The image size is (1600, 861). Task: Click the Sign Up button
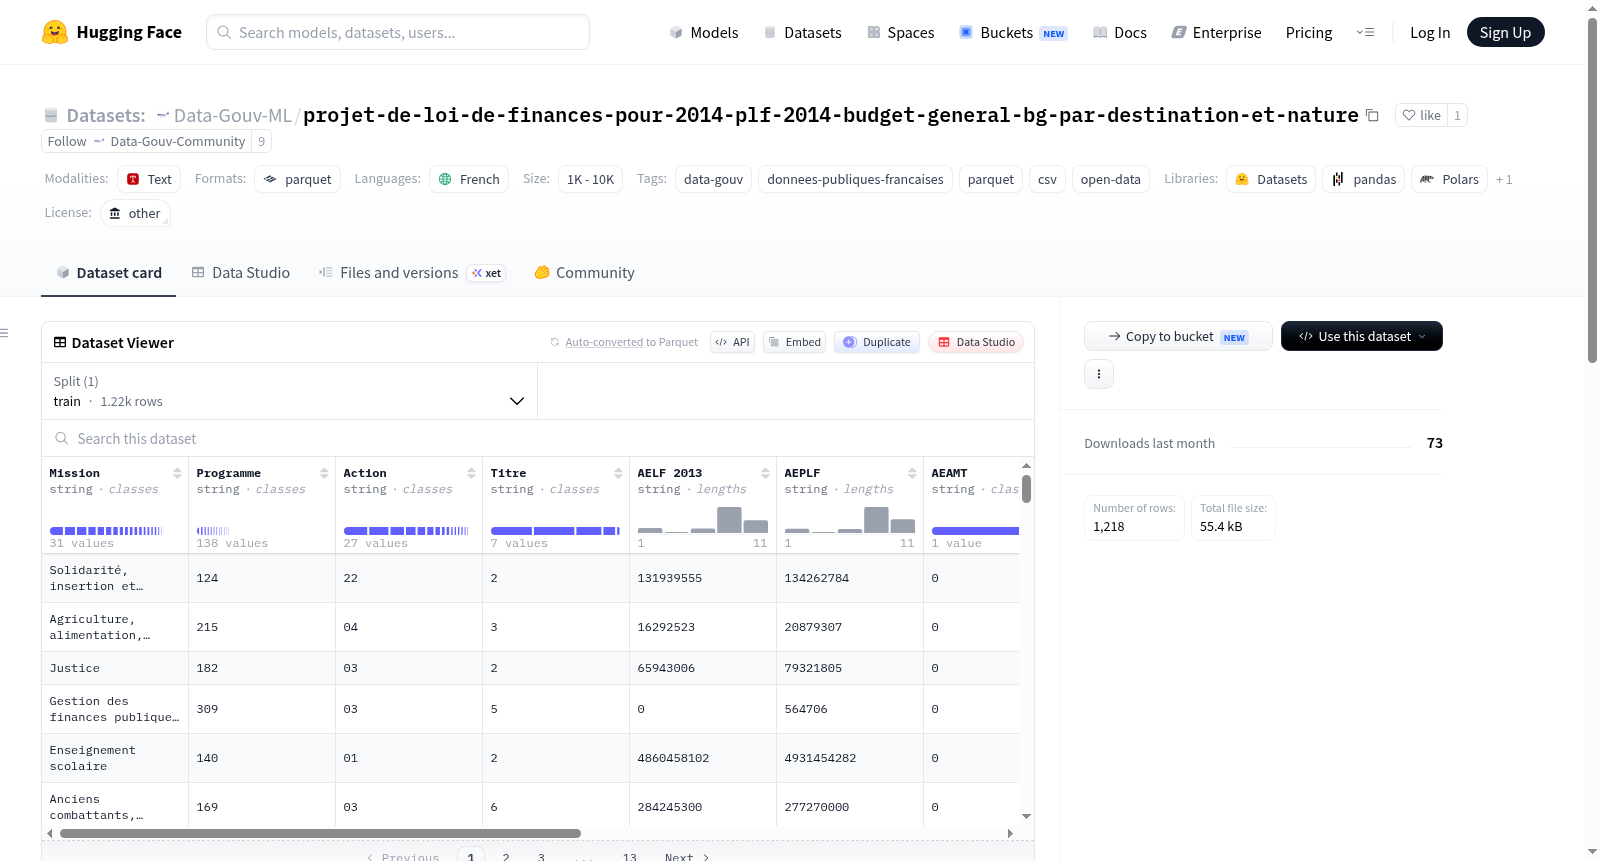coord(1506,33)
